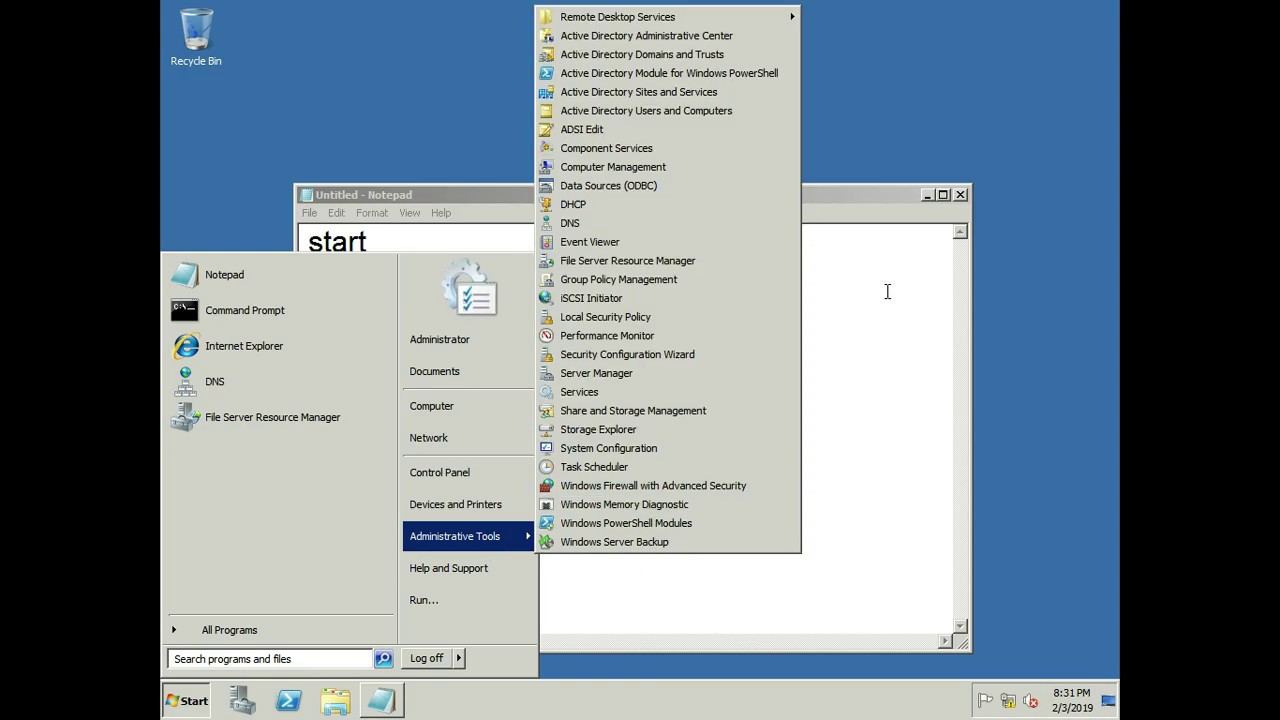The image size is (1280, 720).
Task: Open the Edit menu in Notepad
Action: tap(336, 213)
